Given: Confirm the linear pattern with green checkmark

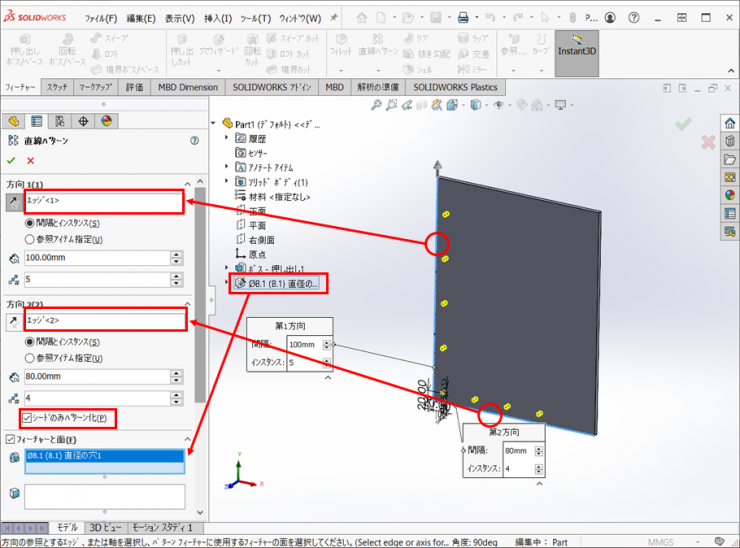Looking at the screenshot, I should 11,160.
